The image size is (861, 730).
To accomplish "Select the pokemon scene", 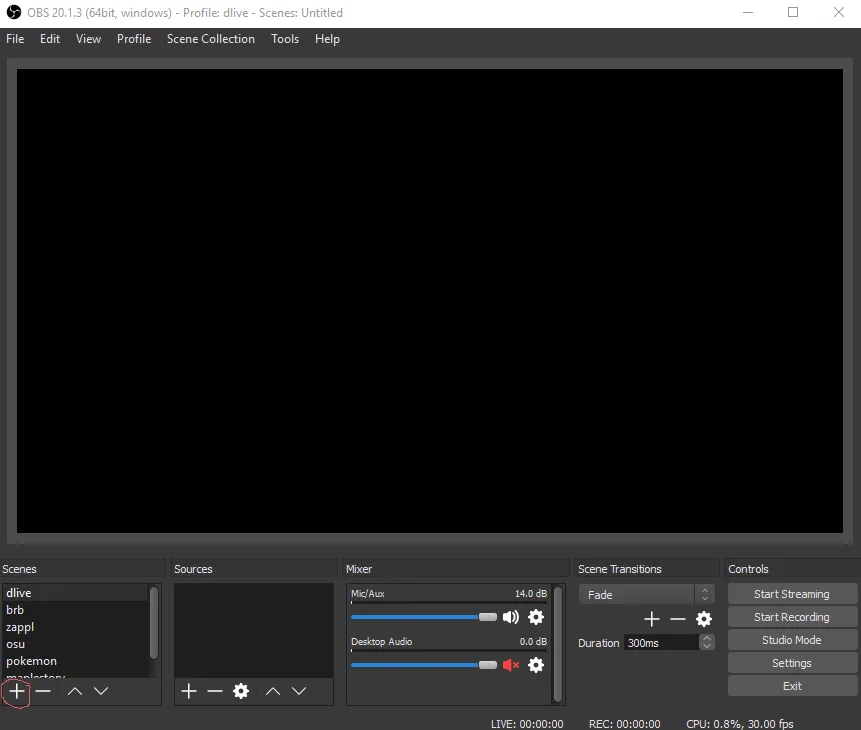I will pos(75,661).
